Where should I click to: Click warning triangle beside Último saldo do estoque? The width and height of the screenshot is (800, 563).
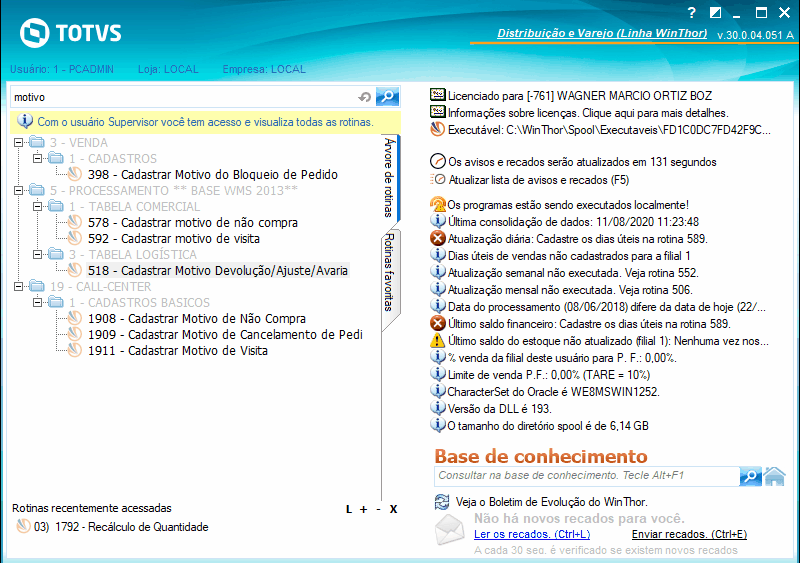tap(438, 340)
